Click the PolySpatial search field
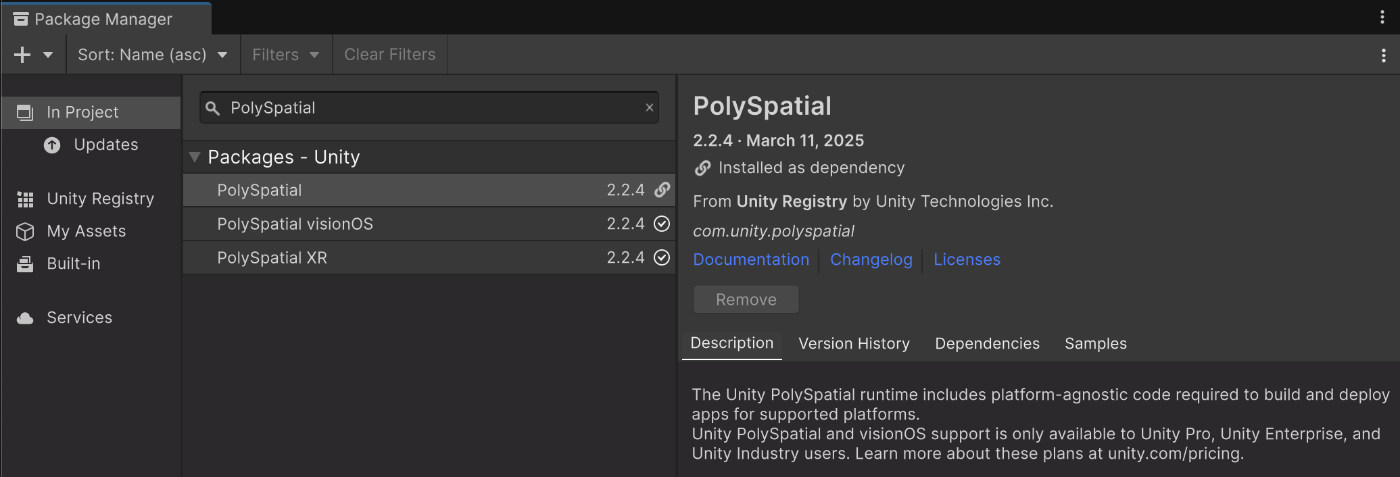This screenshot has width=1400, height=477. pos(429,108)
